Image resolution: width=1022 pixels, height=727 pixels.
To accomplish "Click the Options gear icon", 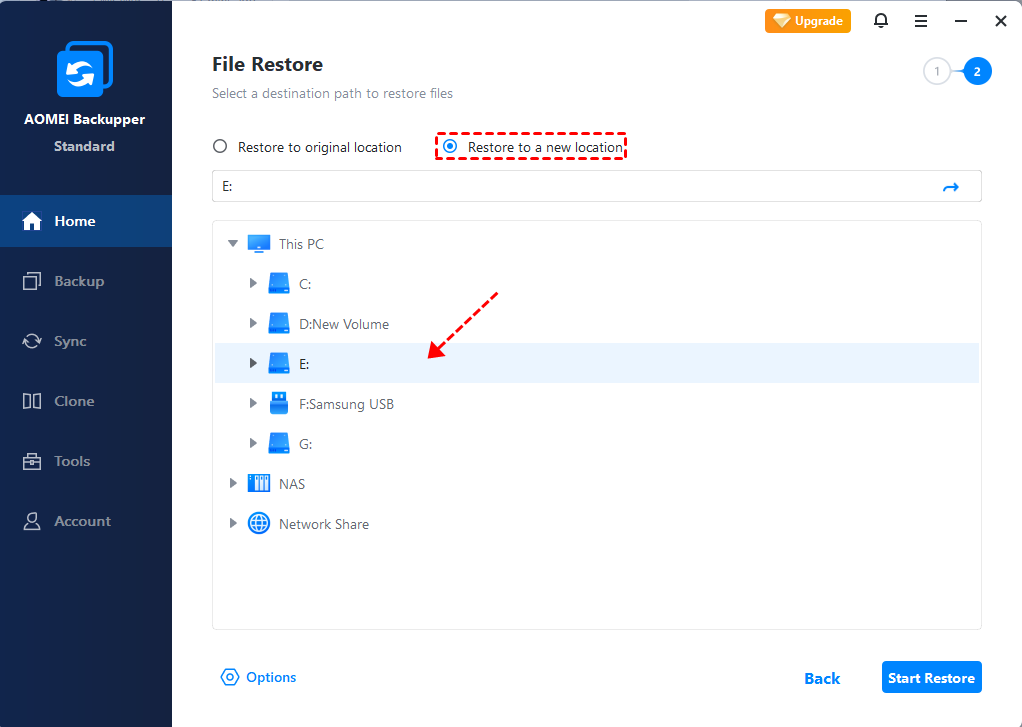I will point(230,677).
